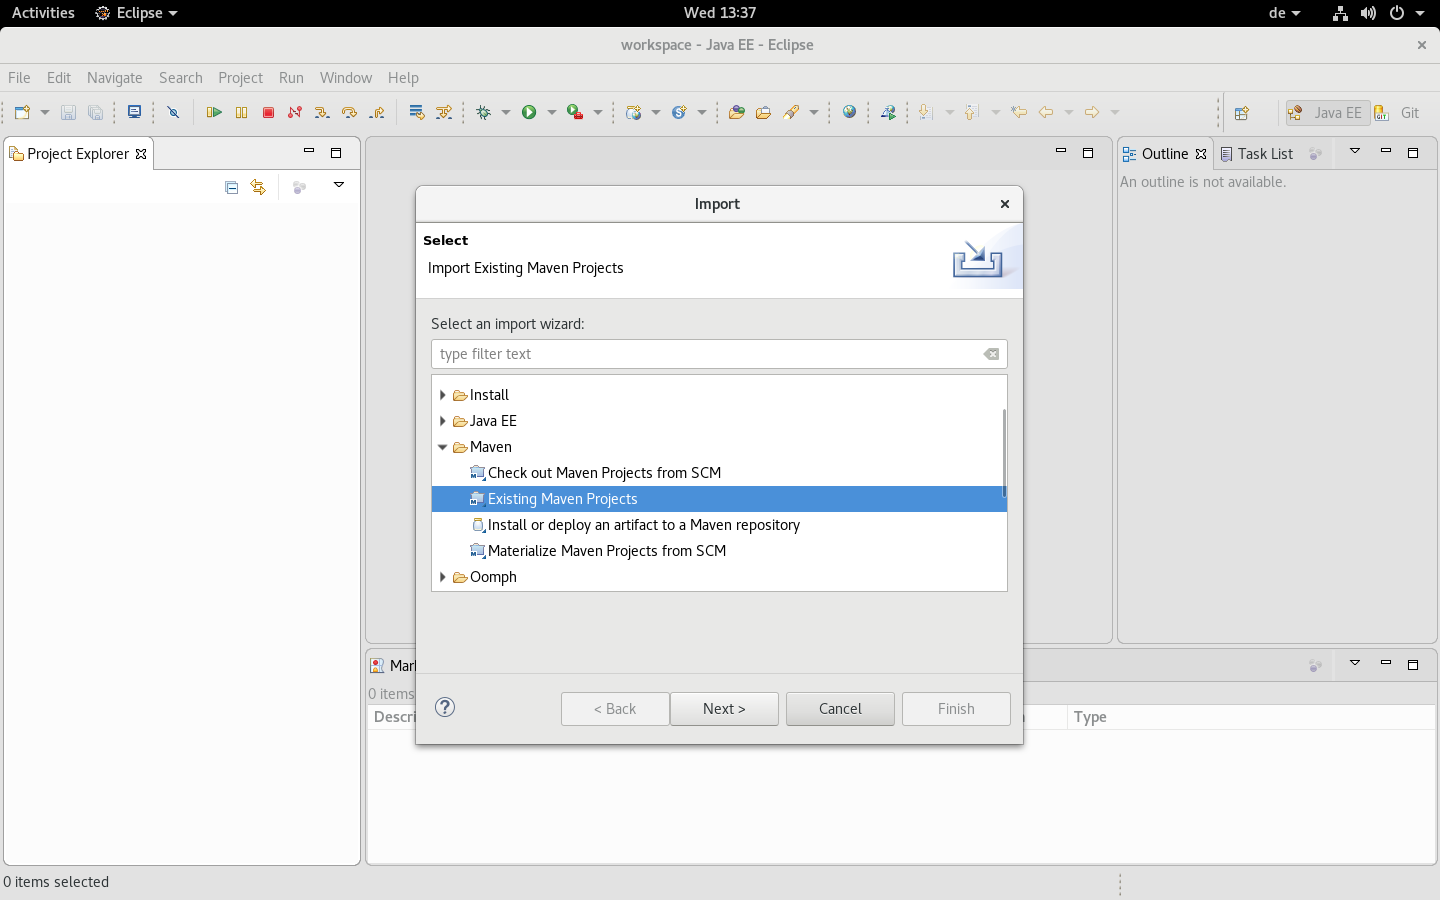Toggle Link with Editor in Project Explorer
Image resolution: width=1440 pixels, height=900 pixels.
258,187
